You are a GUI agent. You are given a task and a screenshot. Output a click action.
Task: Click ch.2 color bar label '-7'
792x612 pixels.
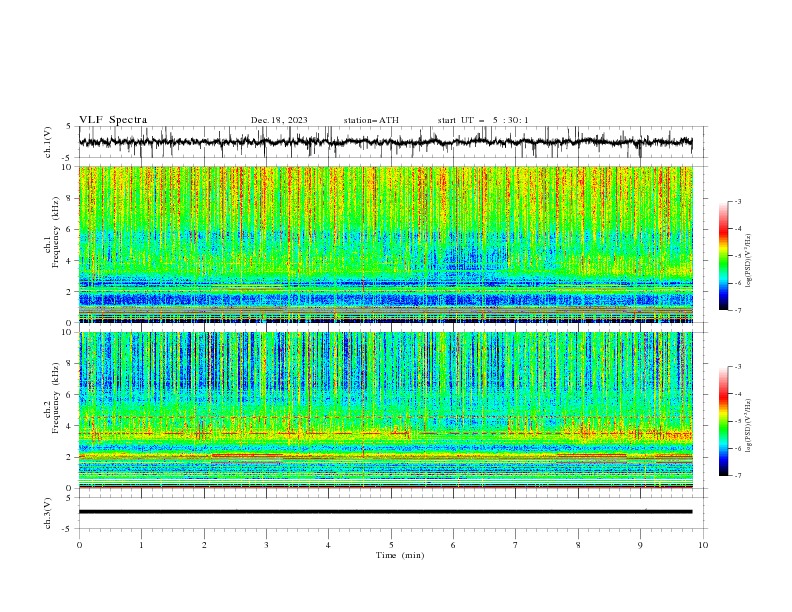pos(737,476)
